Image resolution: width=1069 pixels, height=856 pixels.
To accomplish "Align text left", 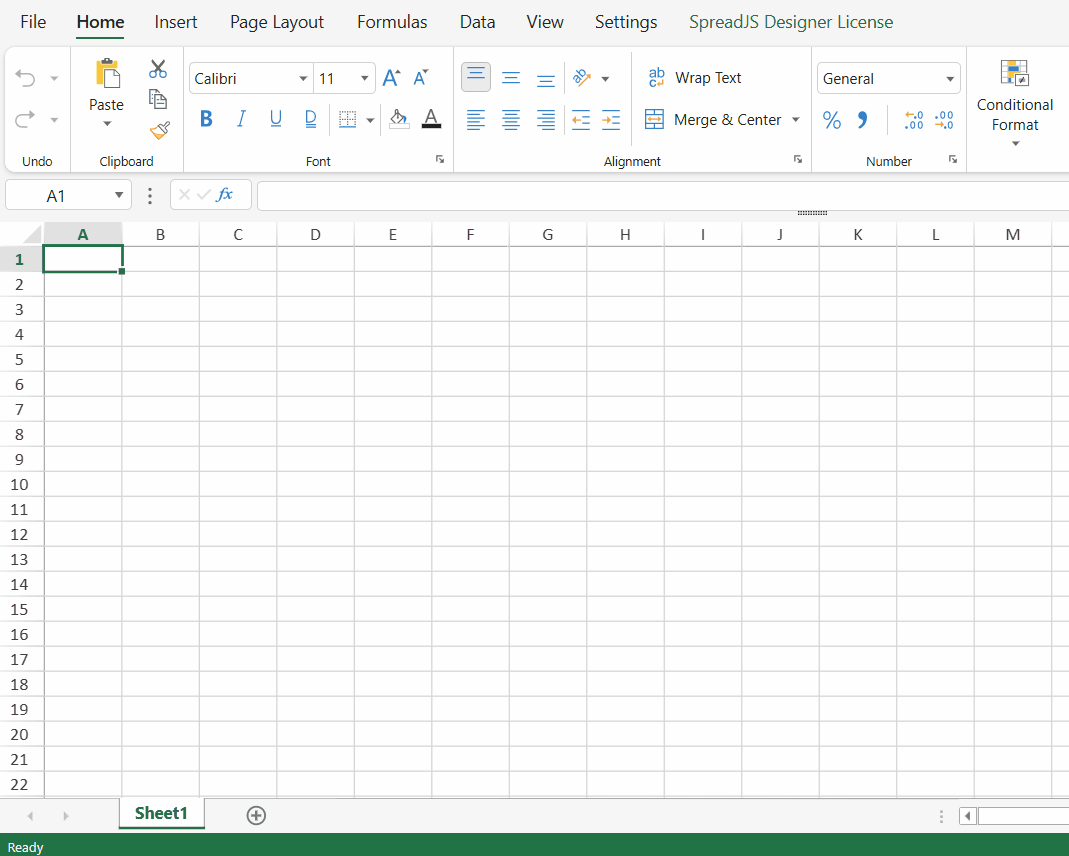I will coord(476,120).
